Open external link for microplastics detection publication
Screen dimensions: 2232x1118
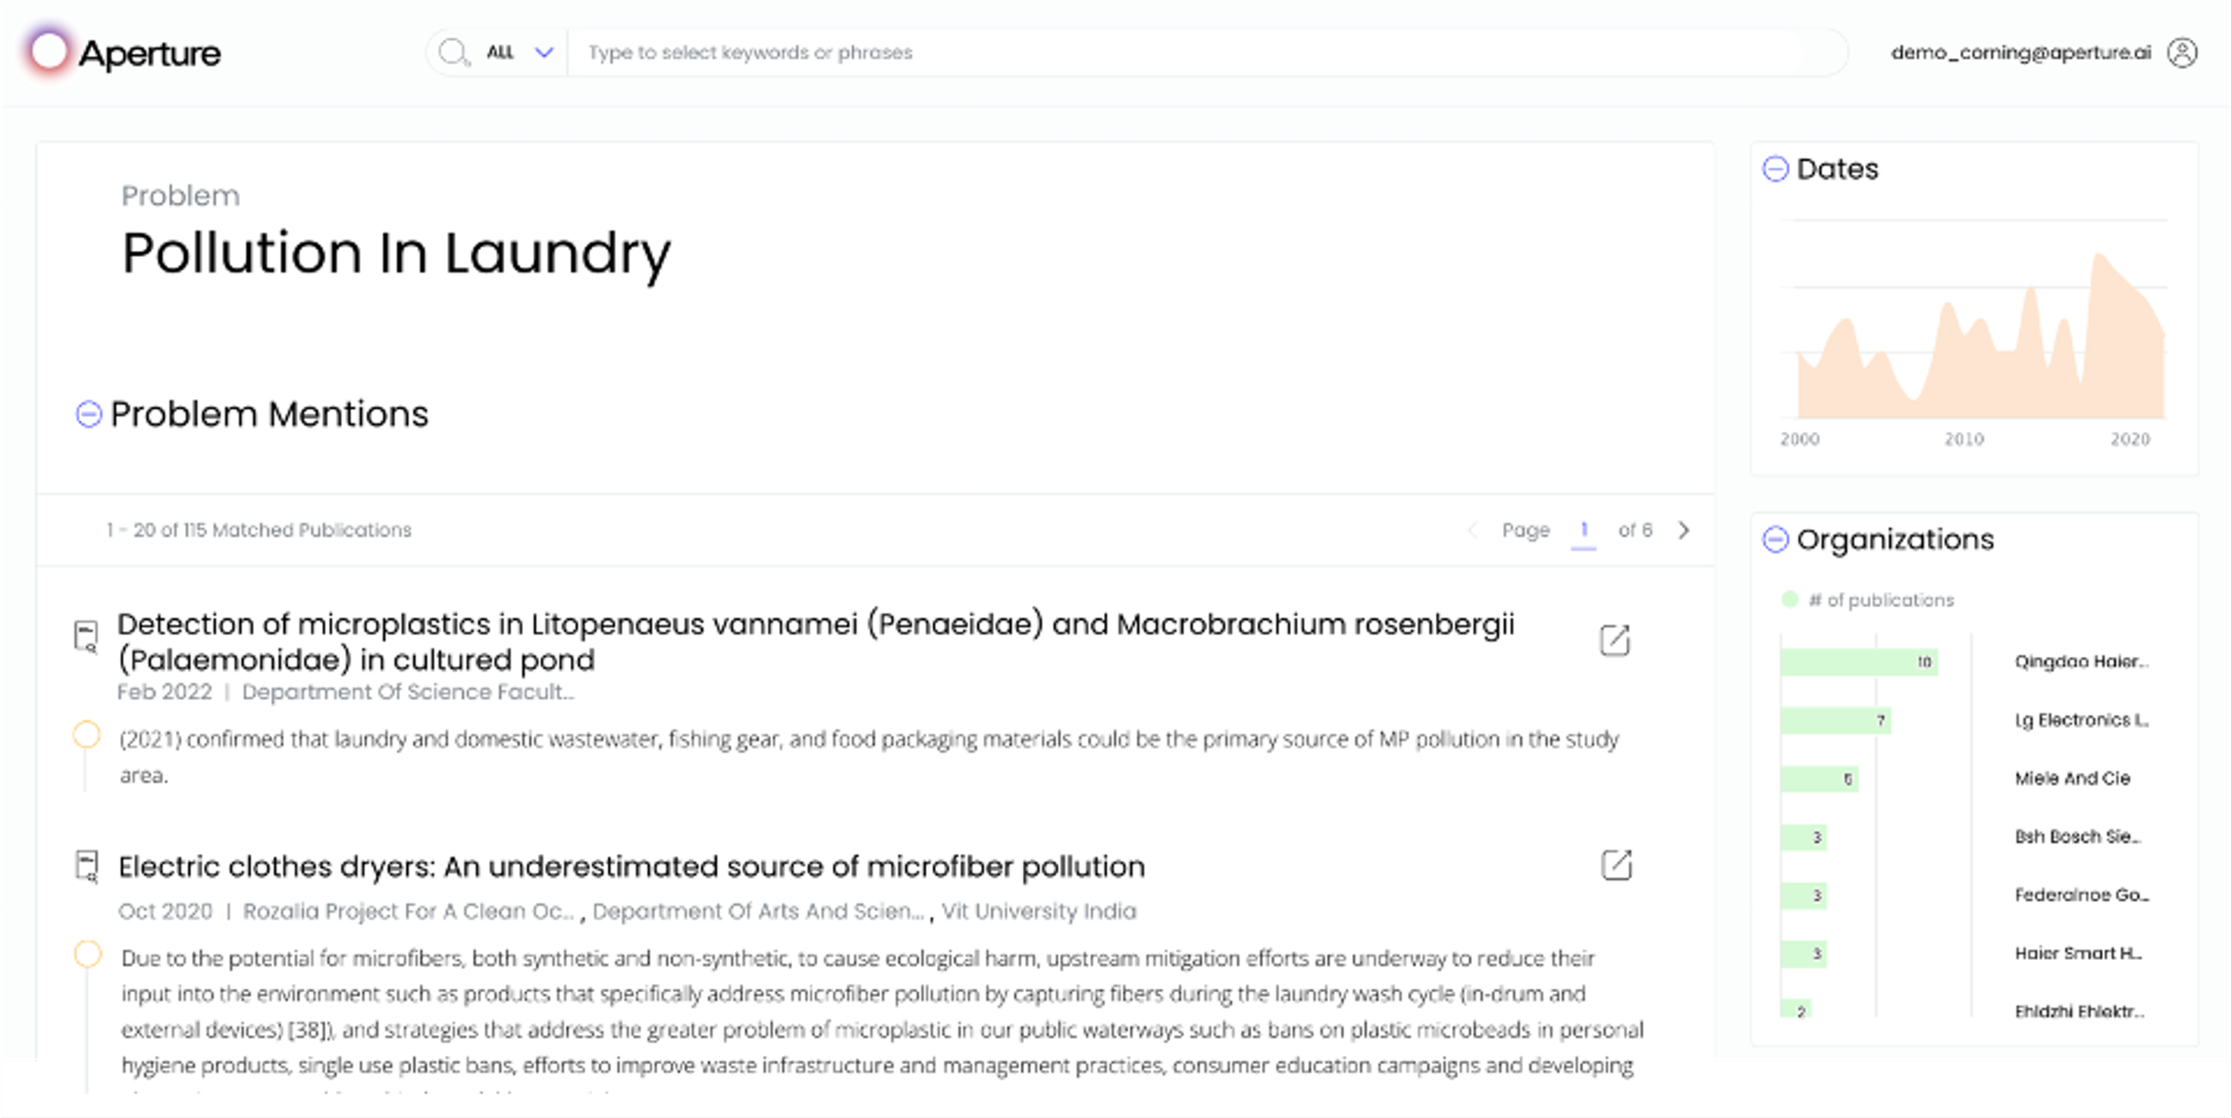point(1615,640)
